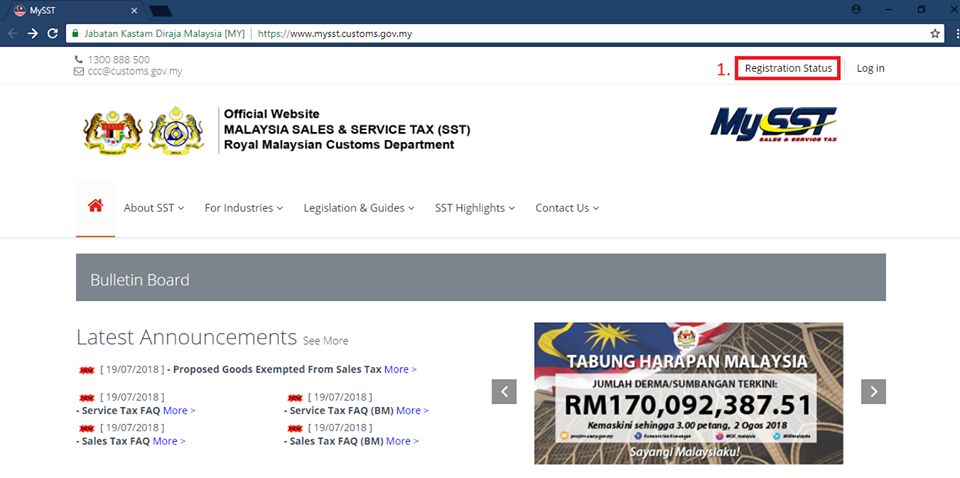Click the envelope icon beside email address
The height and width of the screenshot is (478, 960).
pyautogui.click(x=78, y=71)
